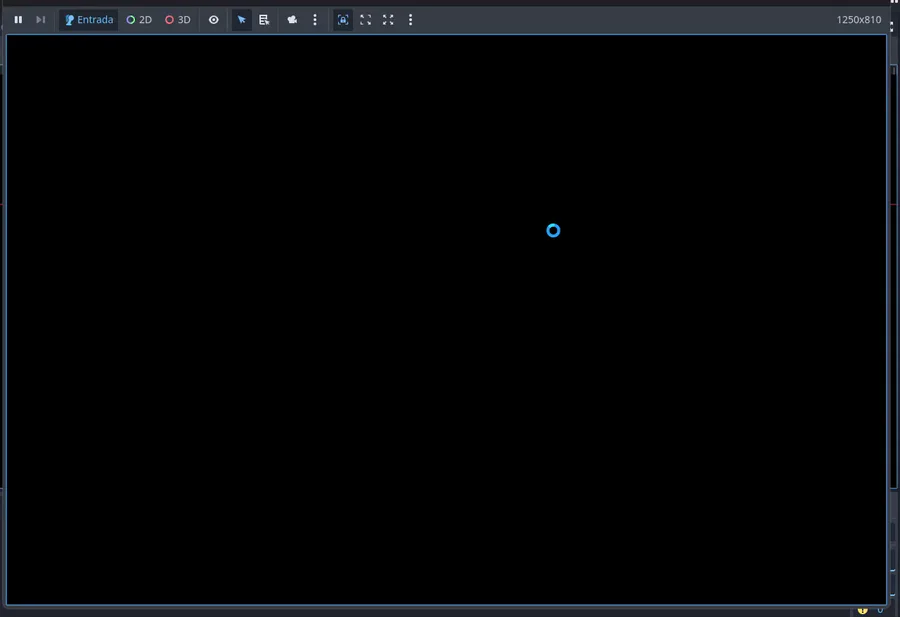Click the blue ring in game view
Screen dimensions: 900x617
pos(553,230)
